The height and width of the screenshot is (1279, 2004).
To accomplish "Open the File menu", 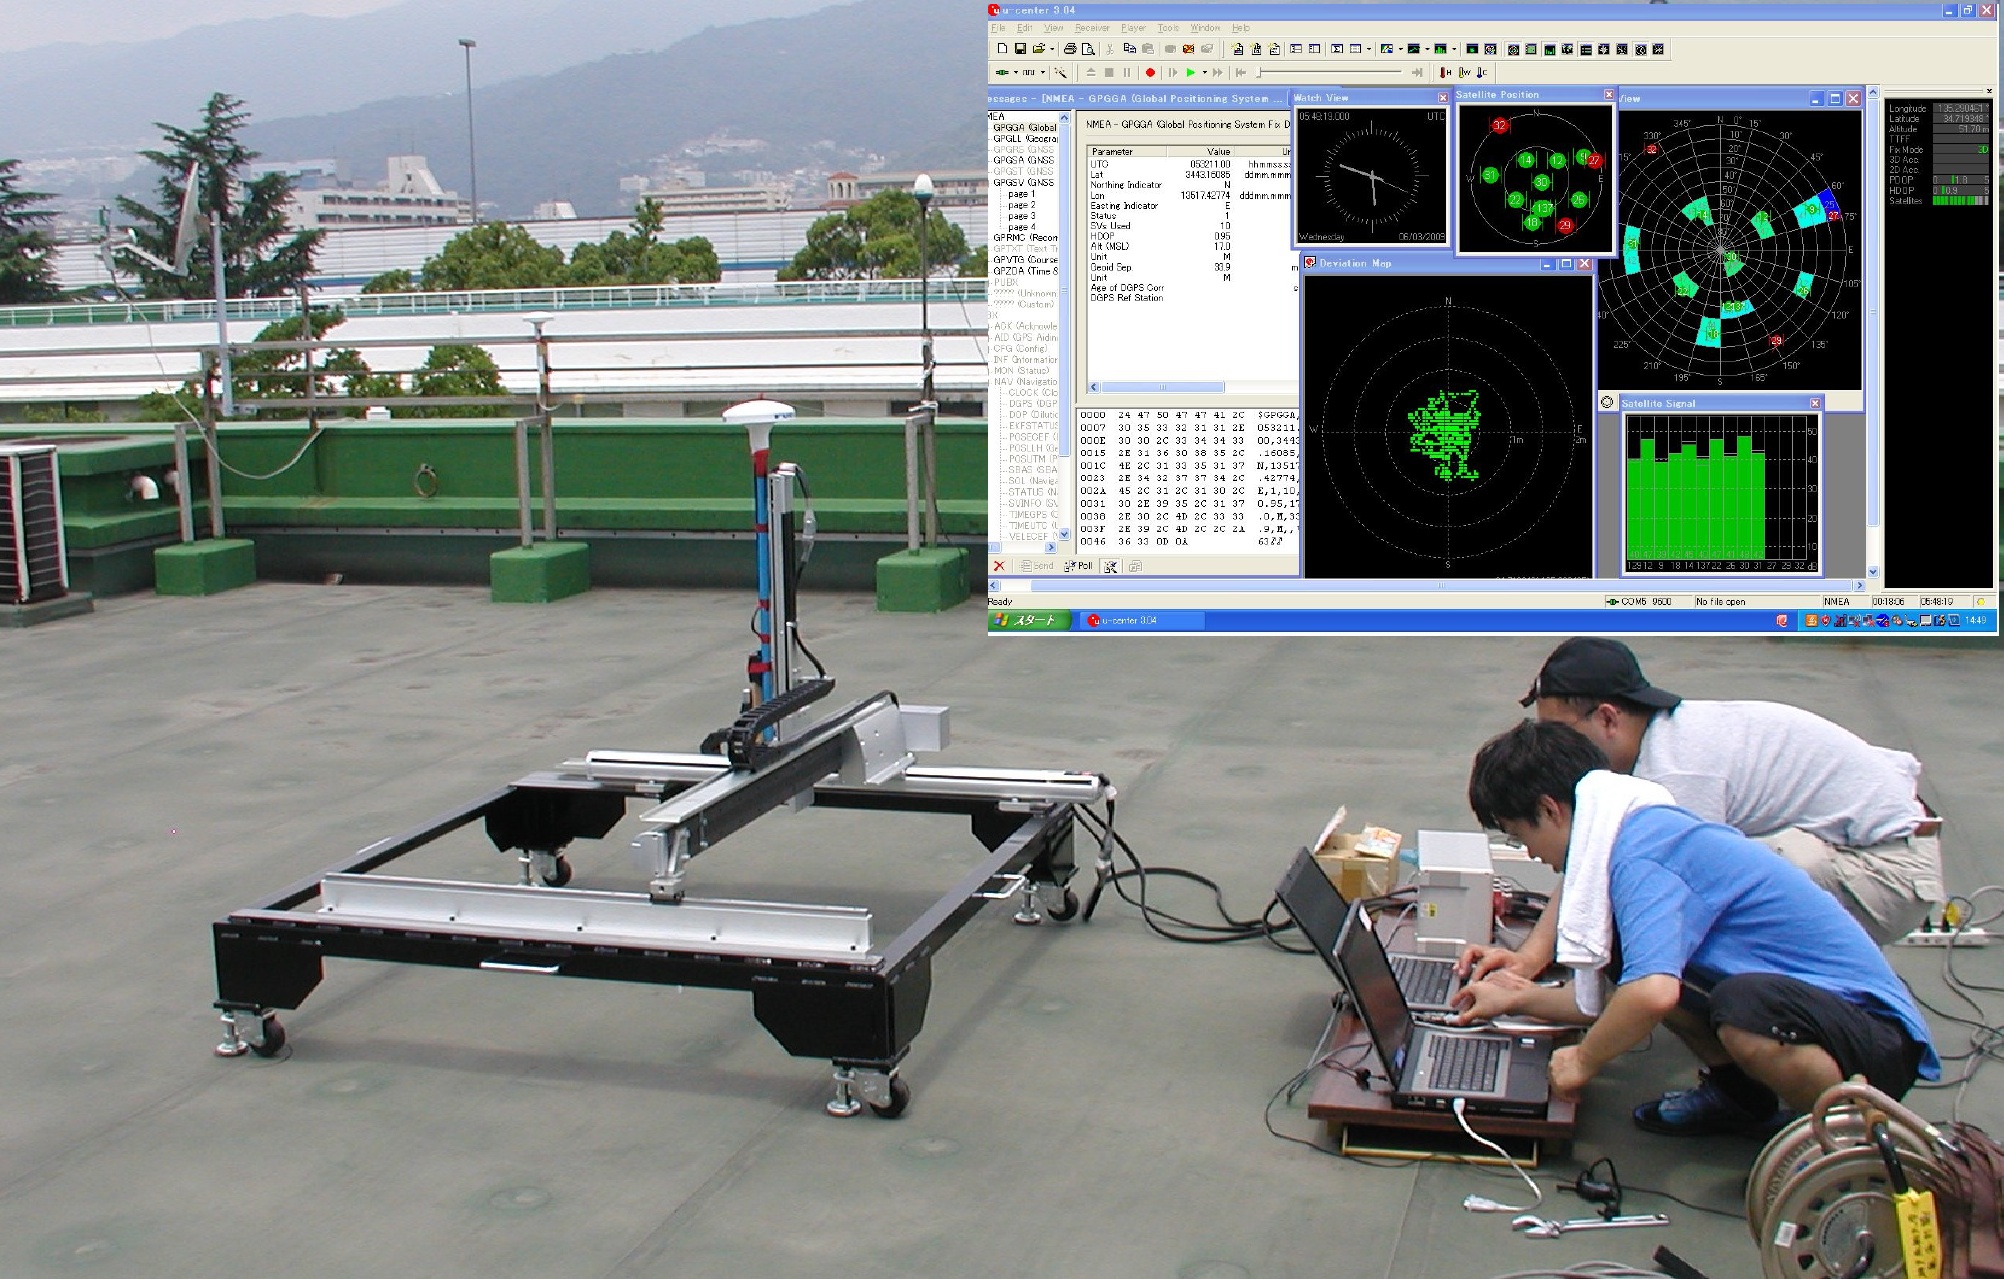I will [x=998, y=28].
